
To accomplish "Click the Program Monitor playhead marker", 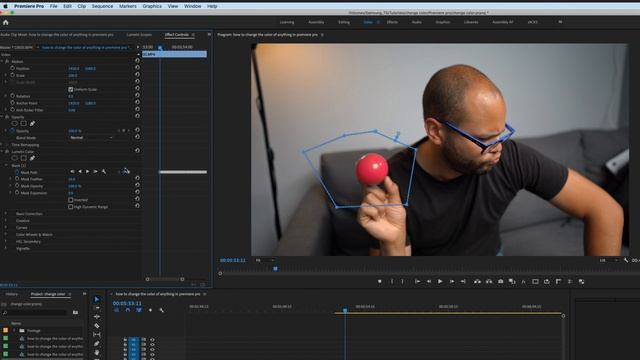I will 276,269.
